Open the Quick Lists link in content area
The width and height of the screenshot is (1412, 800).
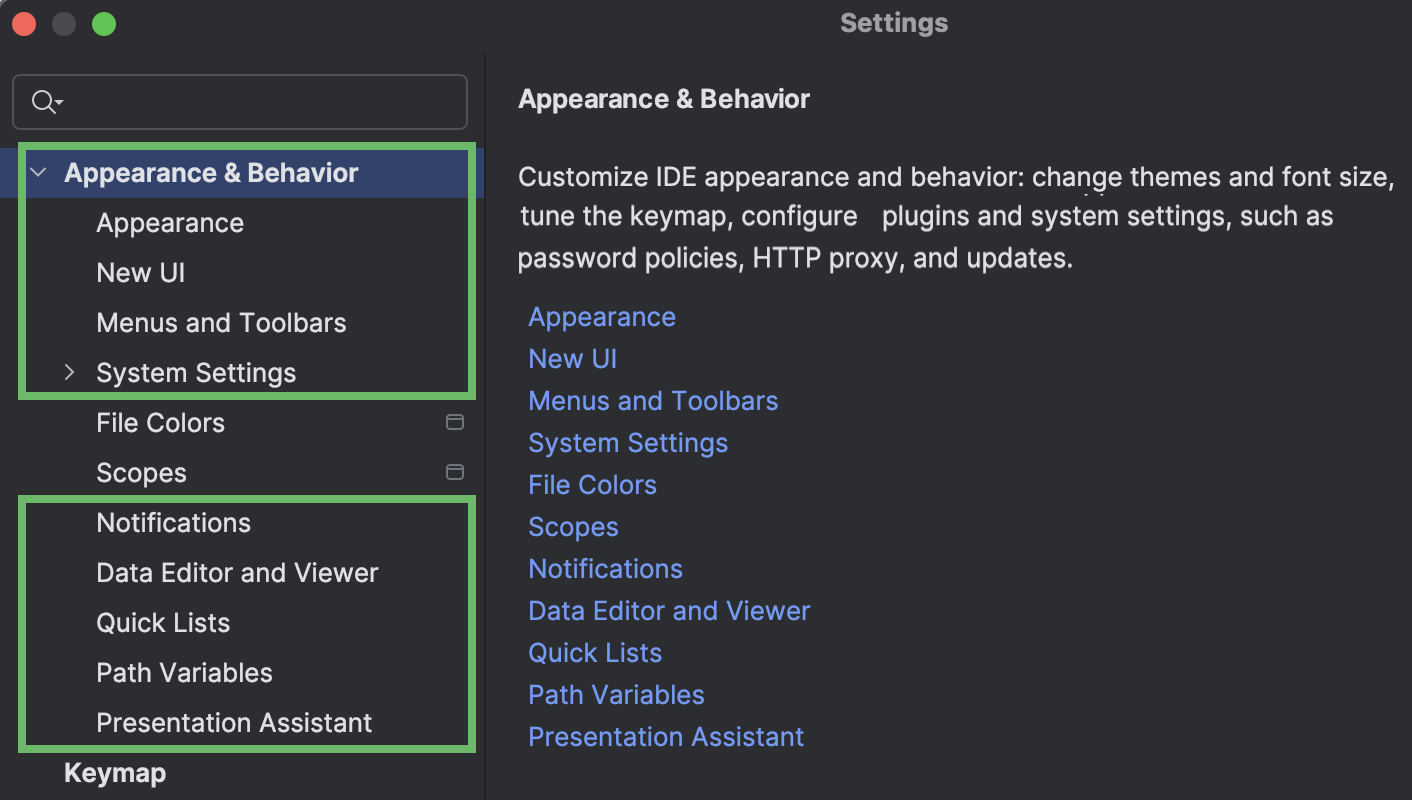[595, 652]
